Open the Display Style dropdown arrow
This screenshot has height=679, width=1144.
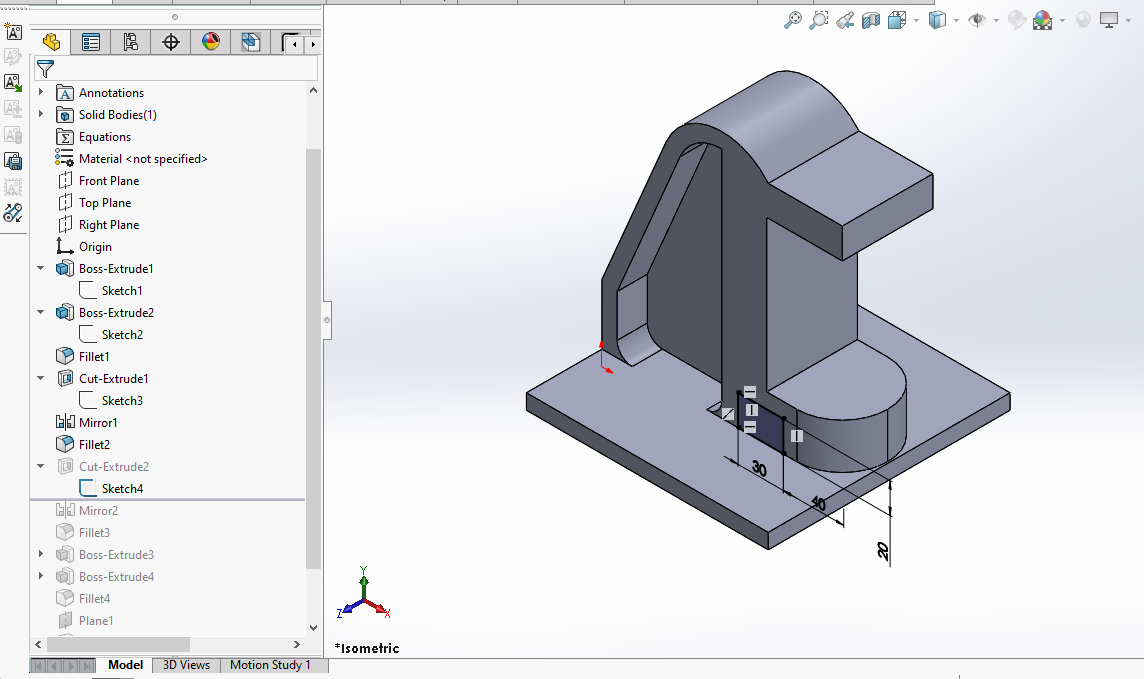tap(956, 20)
